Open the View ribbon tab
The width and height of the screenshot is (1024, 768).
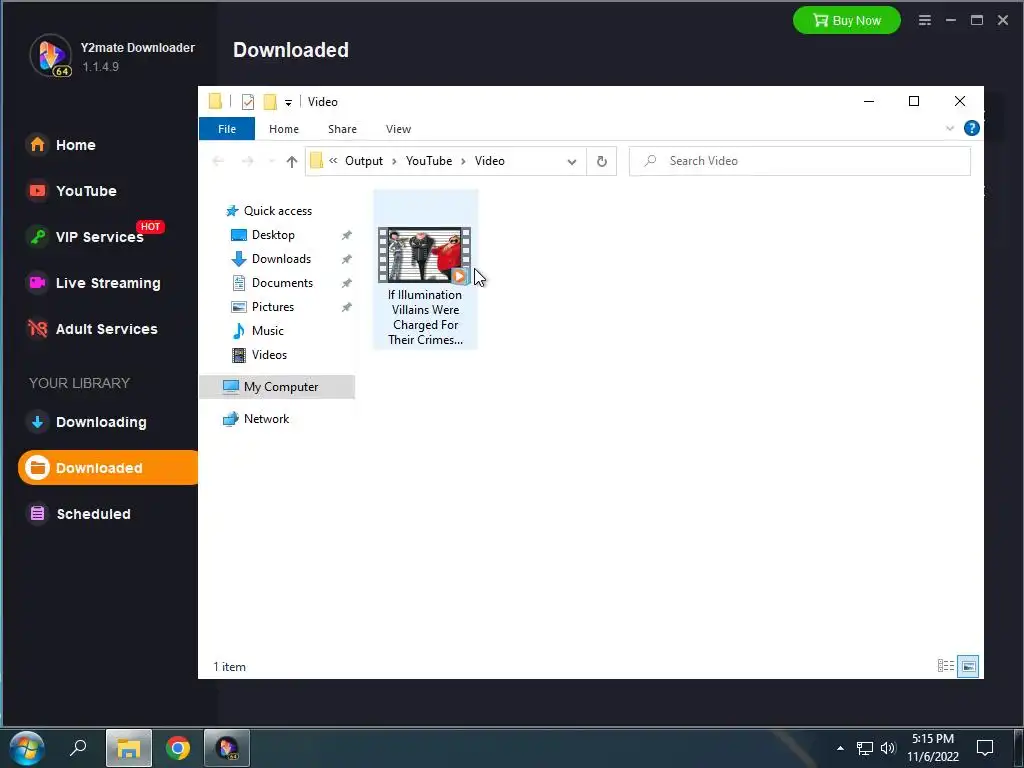click(x=398, y=129)
